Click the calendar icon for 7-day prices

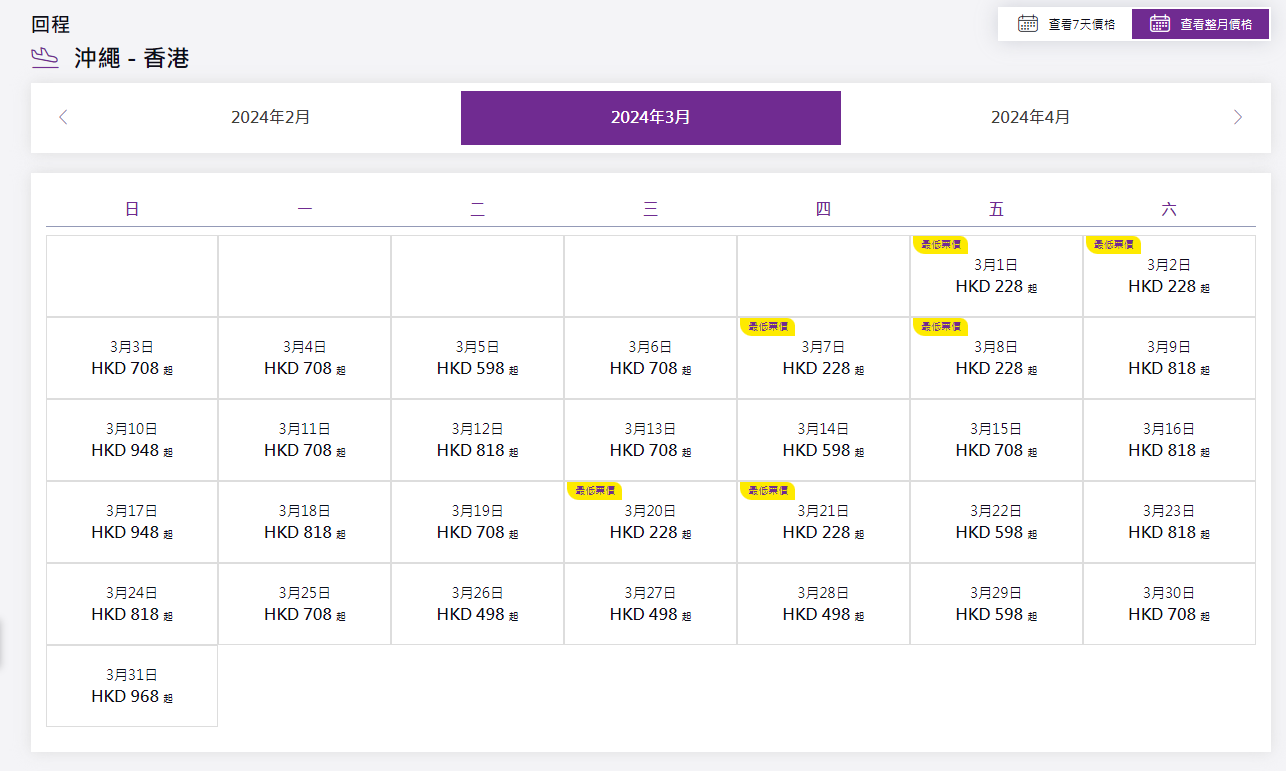[x=1027, y=24]
